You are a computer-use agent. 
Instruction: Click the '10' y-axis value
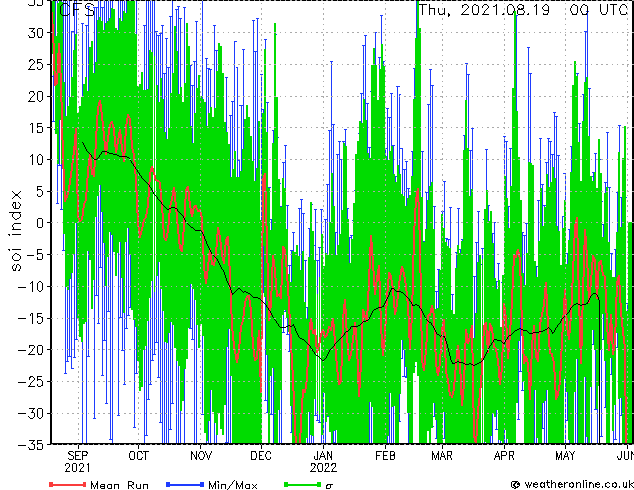[35, 160]
